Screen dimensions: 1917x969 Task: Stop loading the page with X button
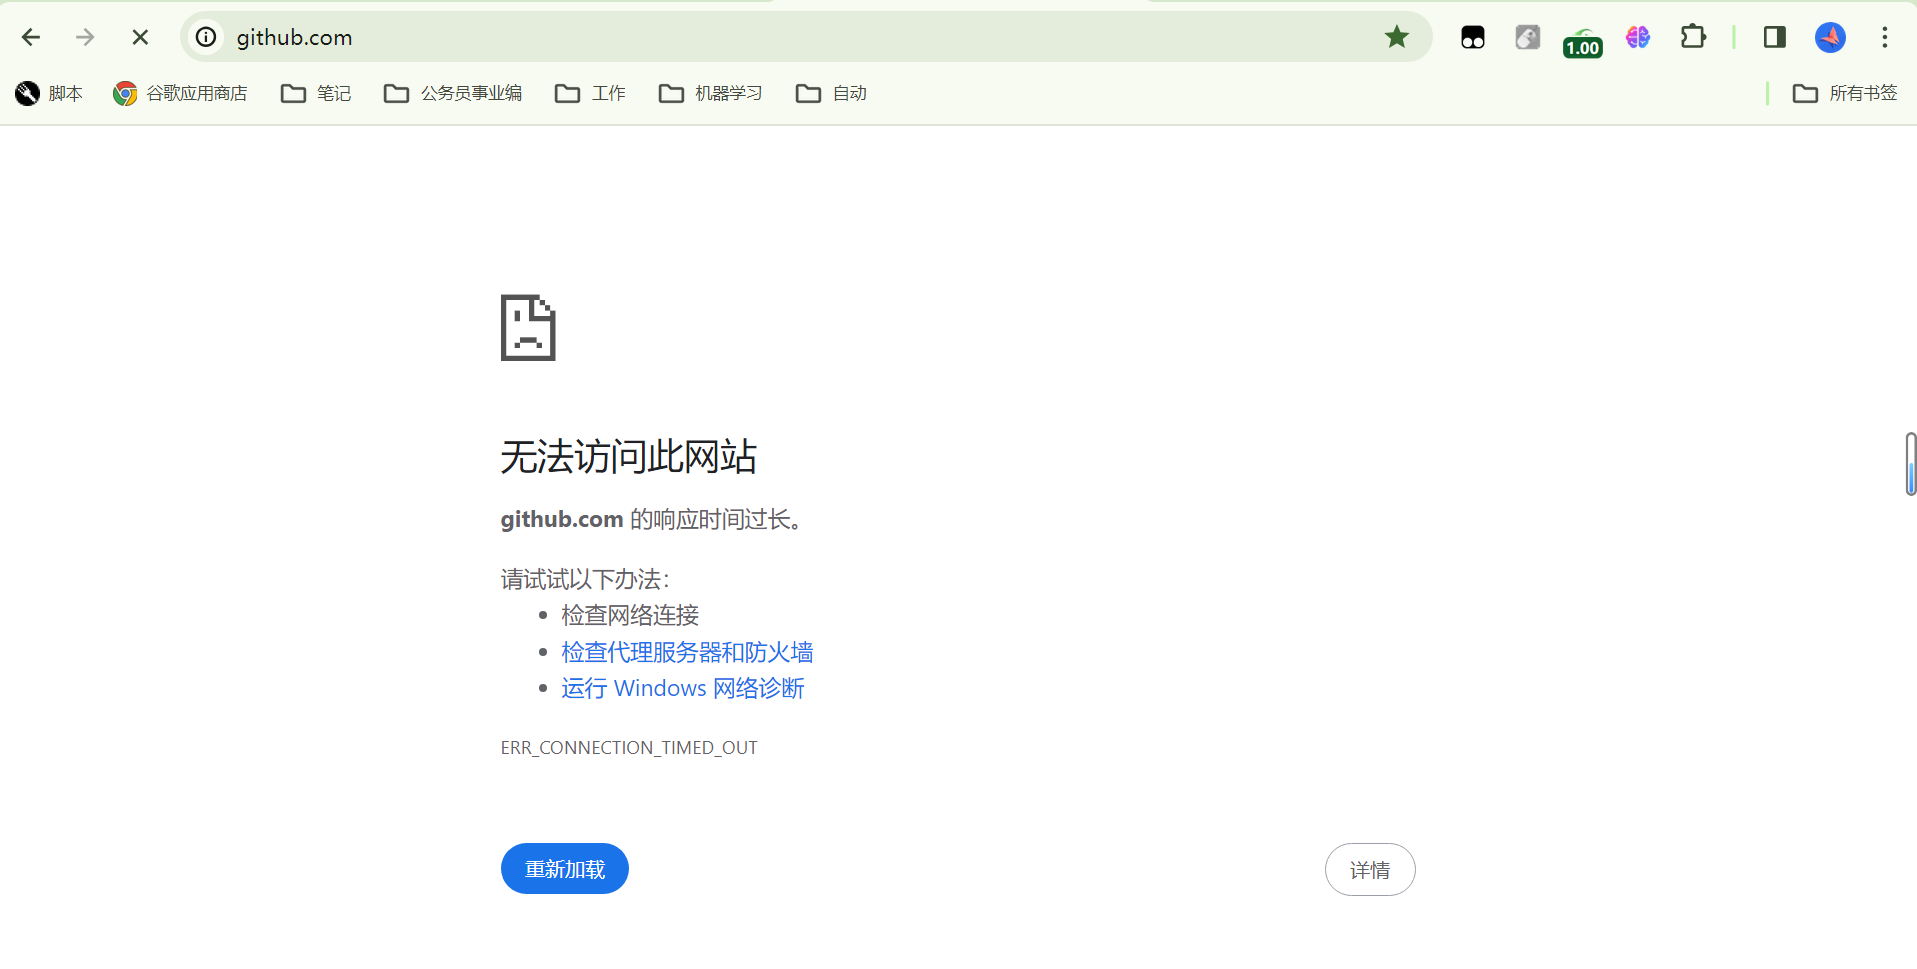140,38
